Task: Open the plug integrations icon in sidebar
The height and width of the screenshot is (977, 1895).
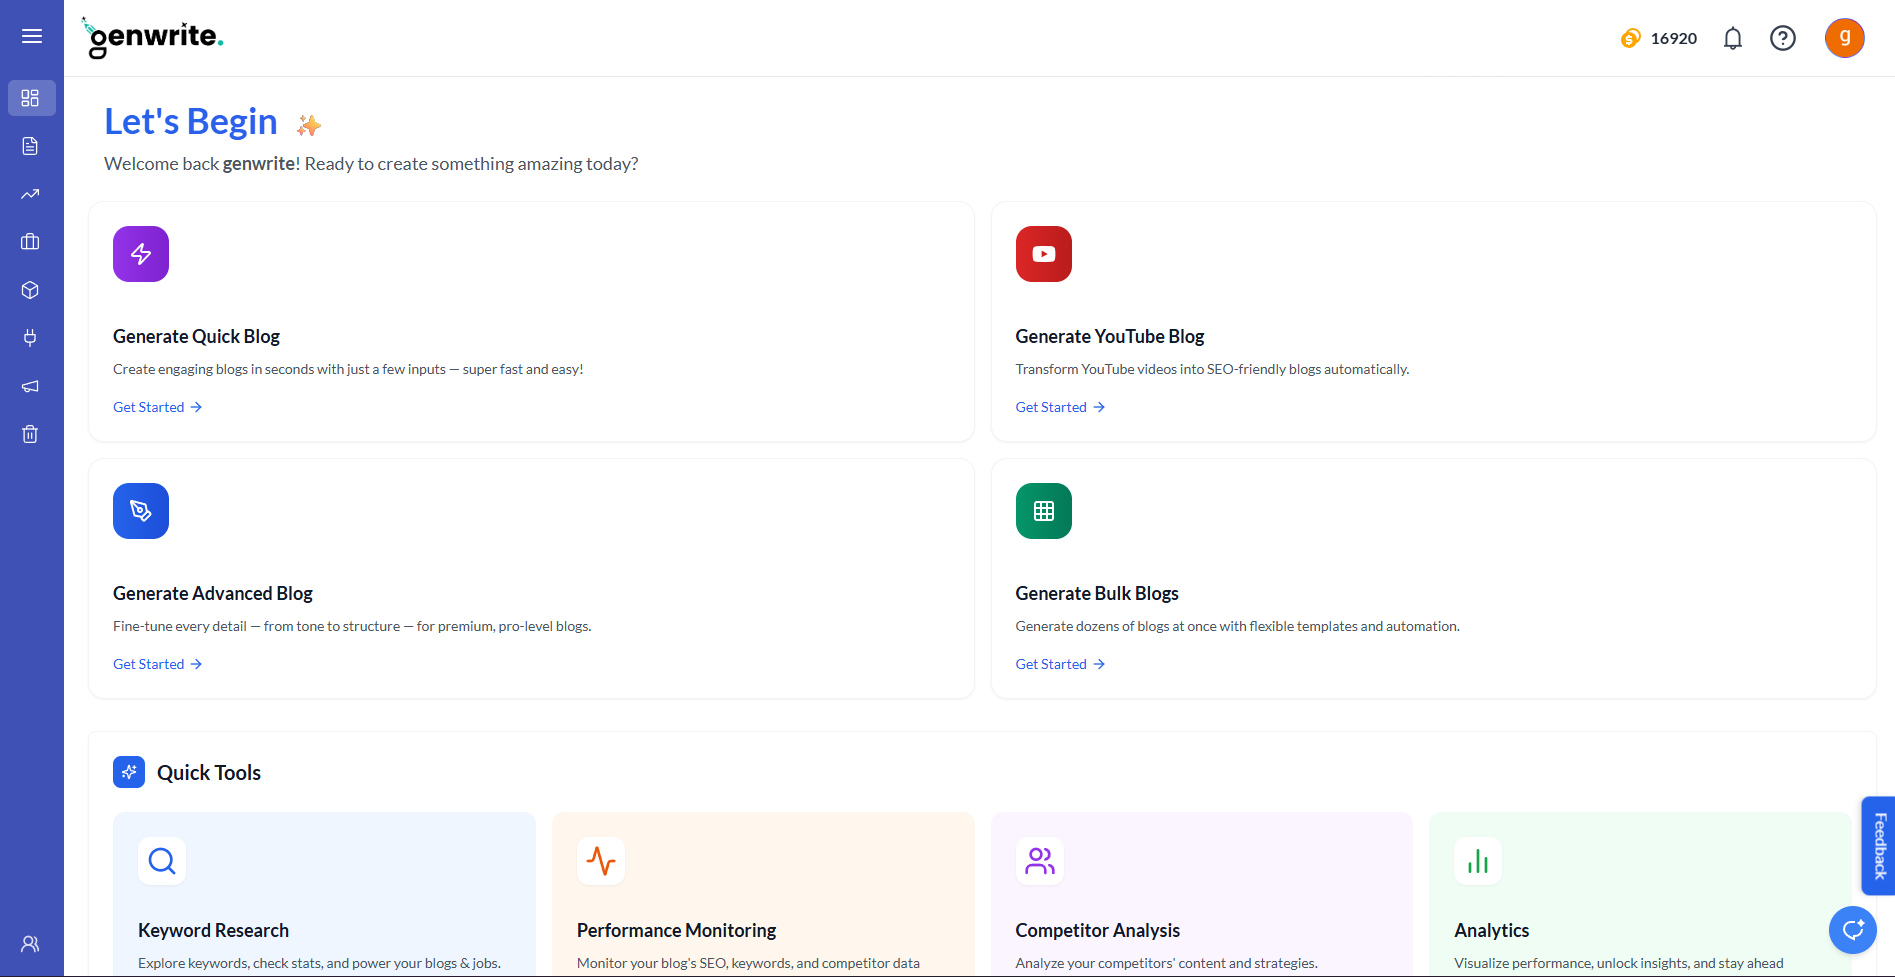Action: [31, 338]
